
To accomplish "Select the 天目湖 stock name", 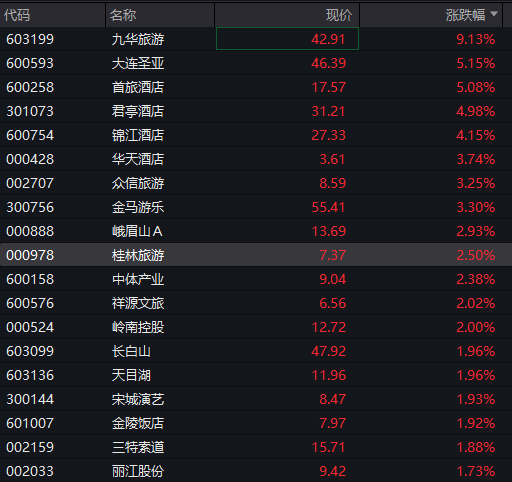I will click(x=131, y=375).
